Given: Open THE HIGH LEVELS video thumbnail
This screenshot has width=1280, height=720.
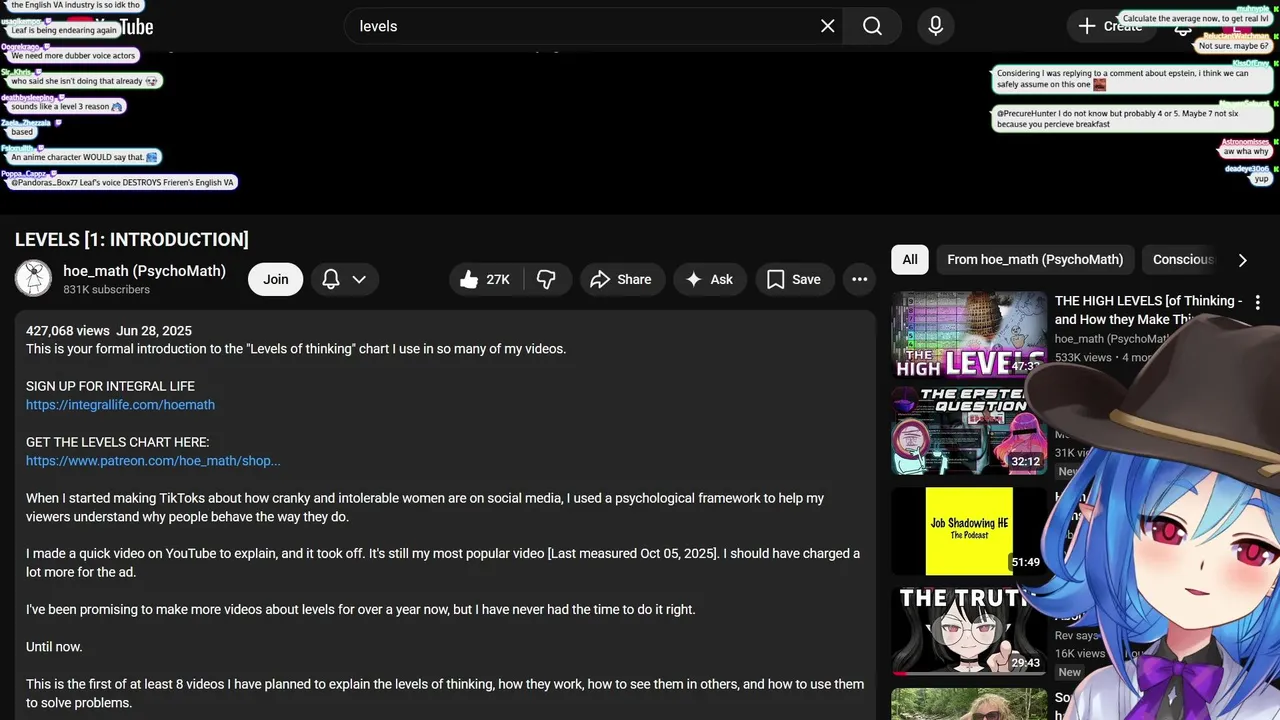Looking at the screenshot, I should click(969, 335).
